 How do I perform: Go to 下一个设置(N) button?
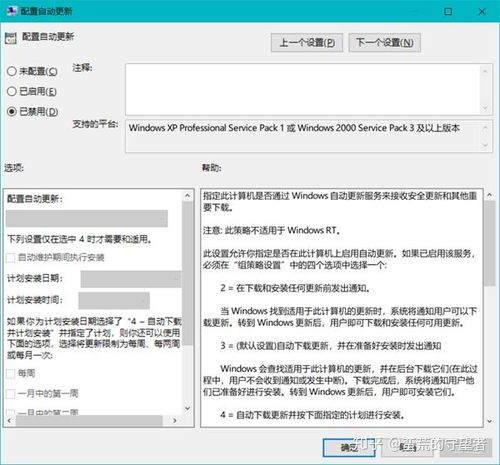(385, 43)
